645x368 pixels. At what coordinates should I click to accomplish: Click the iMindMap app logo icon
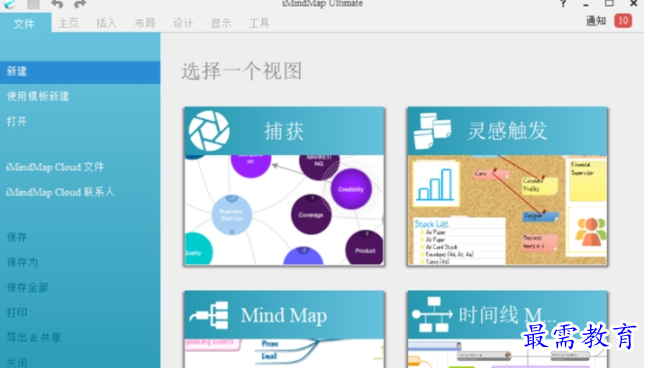(9, 4)
